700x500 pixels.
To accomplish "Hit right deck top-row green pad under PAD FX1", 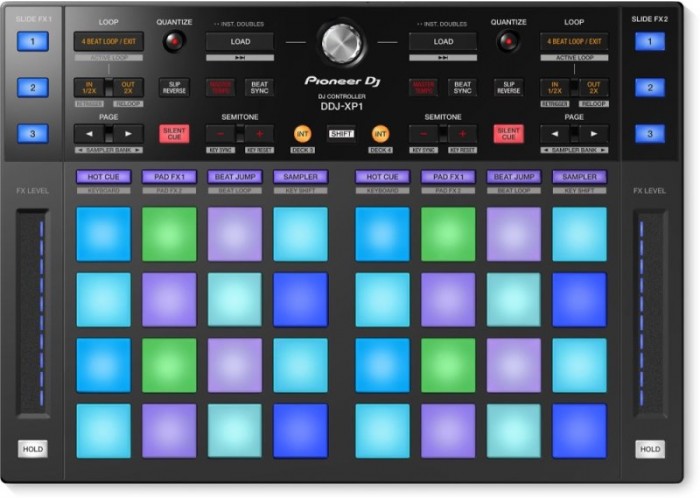I will [x=448, y=234].
